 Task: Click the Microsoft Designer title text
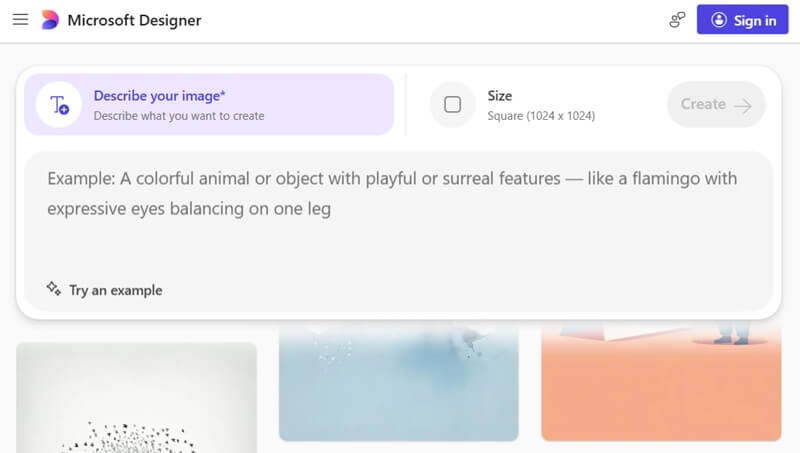point(134,20)
